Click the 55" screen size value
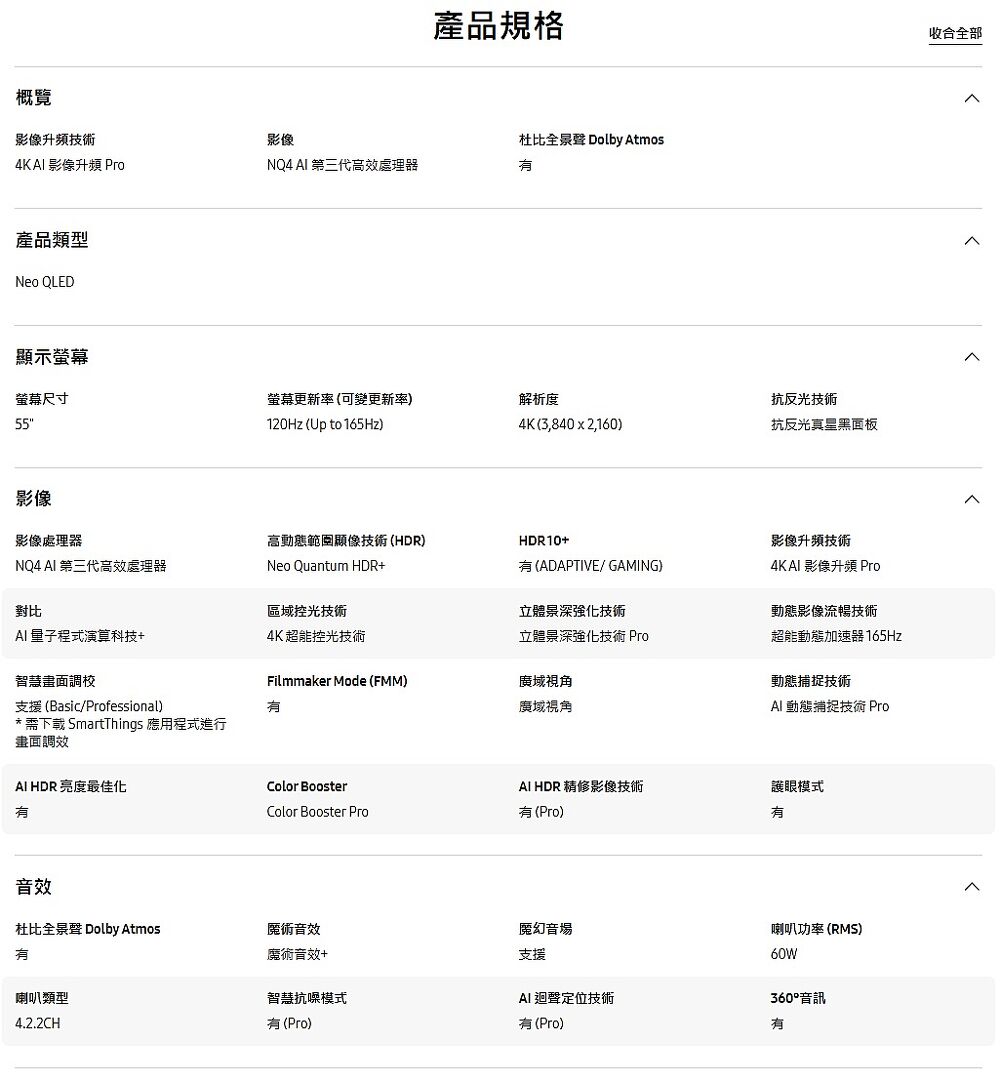1000x1082 pixels. click(24, 424)
